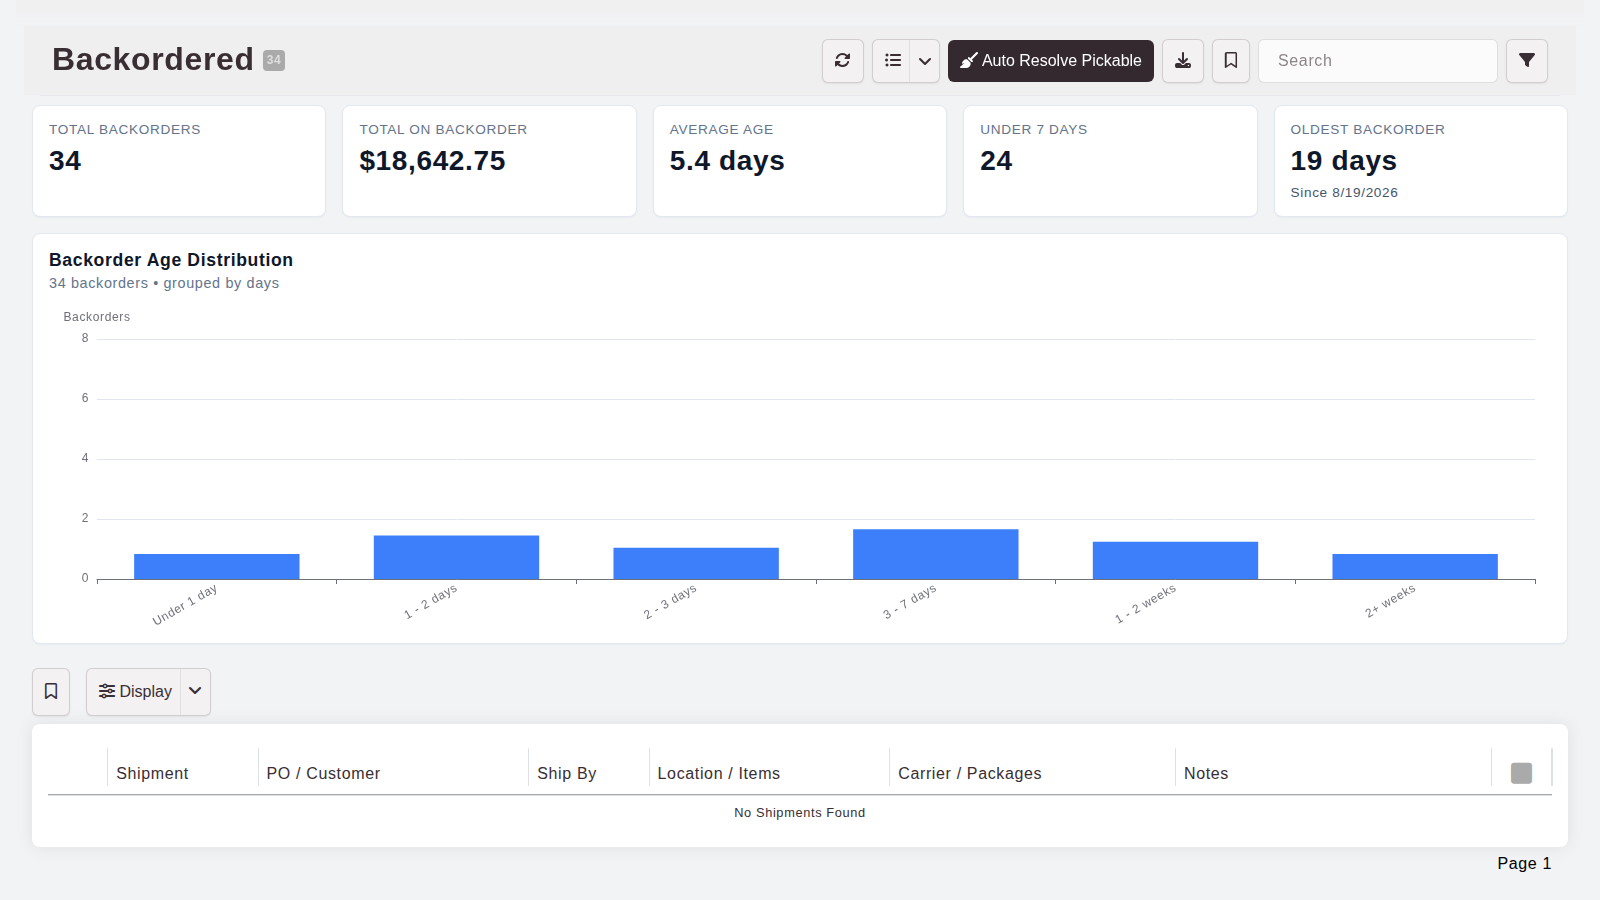Click the Notes column header
This screenshot has width=1600, height=900.
click(1206, 774)
